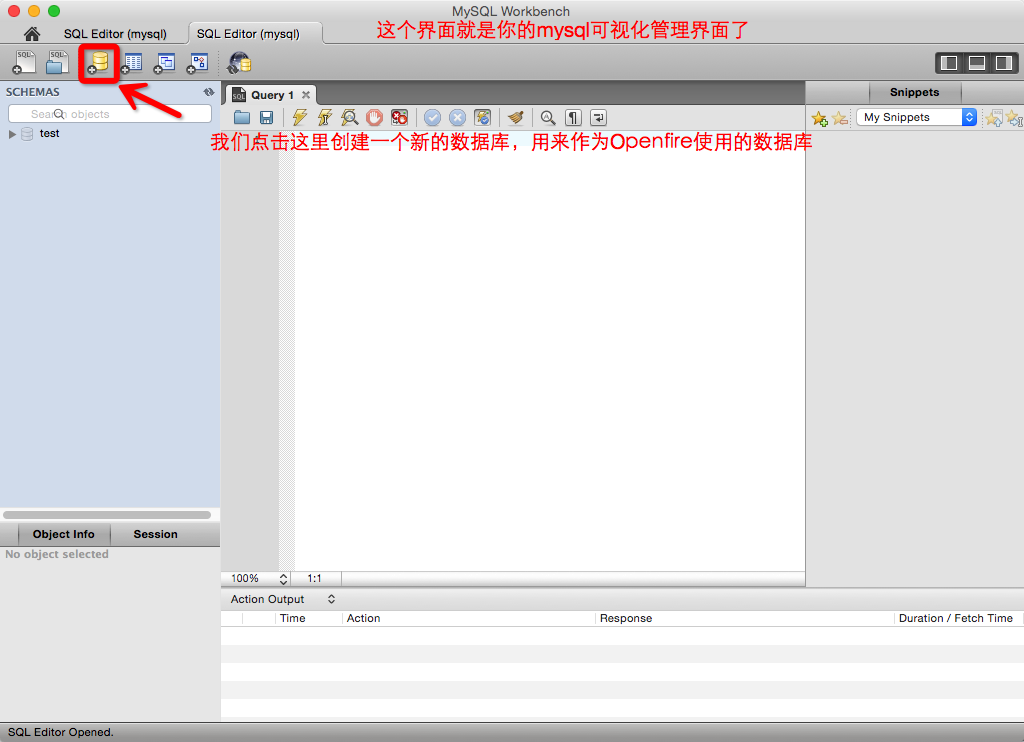Toggle continue-on-error script execution
This screenshot has width=1024, height=742.
point(399,118)
